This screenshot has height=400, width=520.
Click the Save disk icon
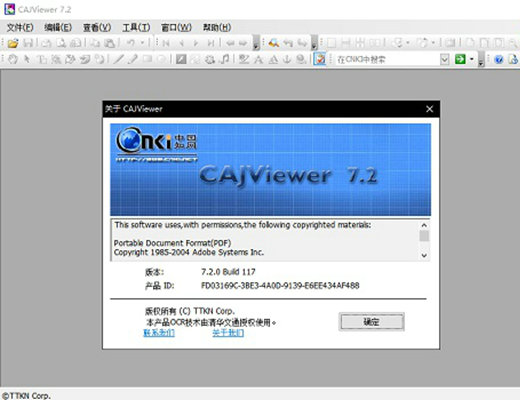pyautogui.click(x=28, y=43)
